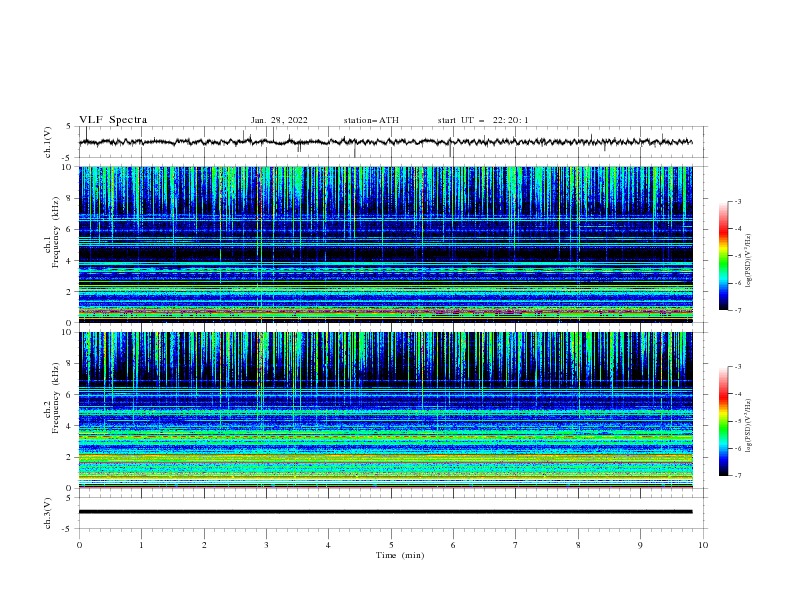
Task: Click time axis tick label '0'
Action: (79, 545)
